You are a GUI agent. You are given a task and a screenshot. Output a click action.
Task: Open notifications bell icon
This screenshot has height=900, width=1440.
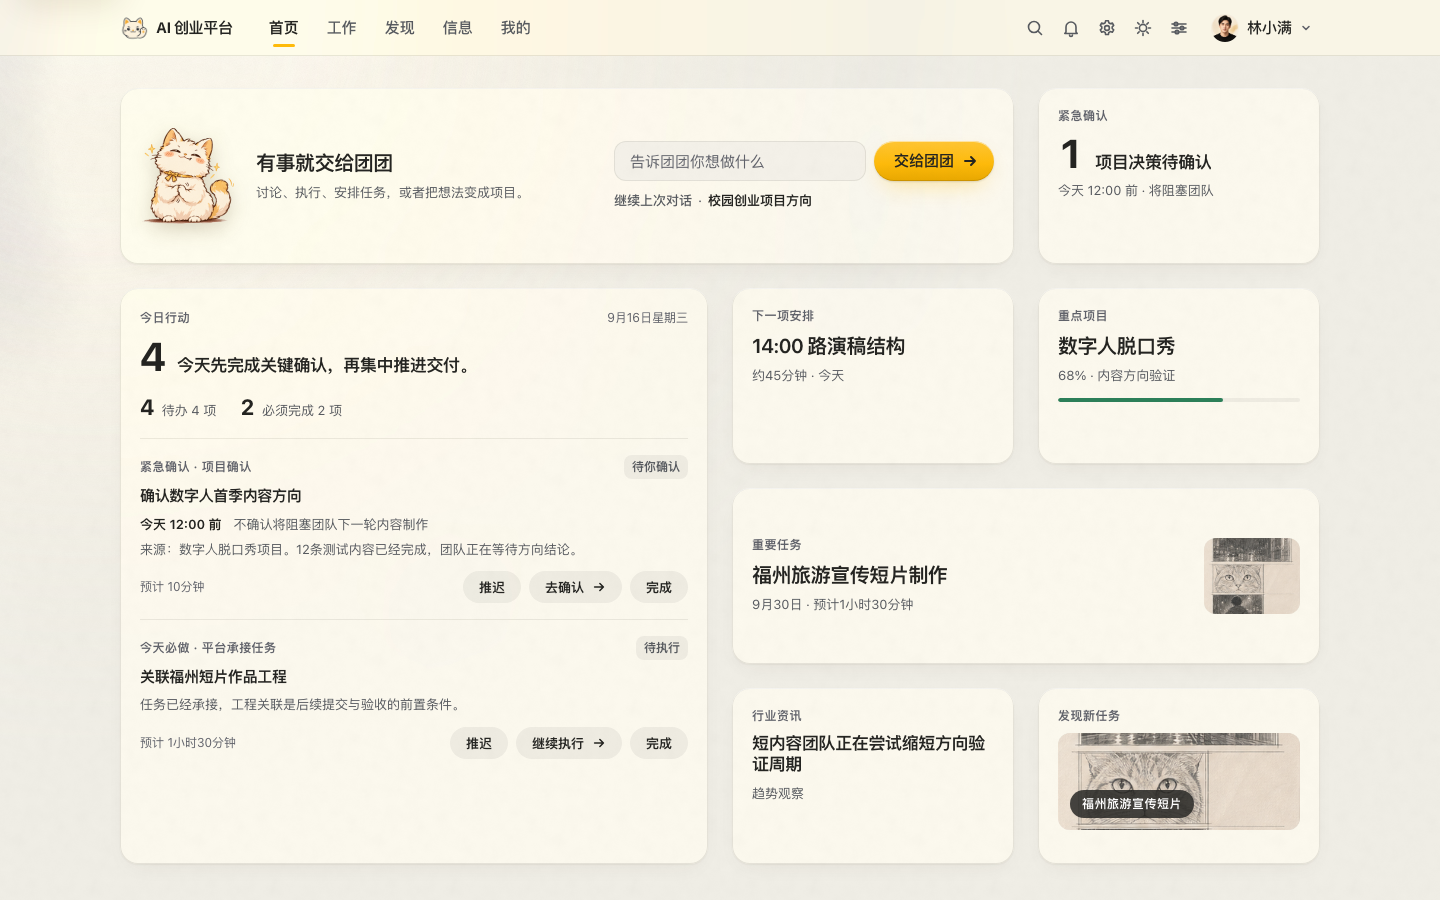click(1071, 28)
